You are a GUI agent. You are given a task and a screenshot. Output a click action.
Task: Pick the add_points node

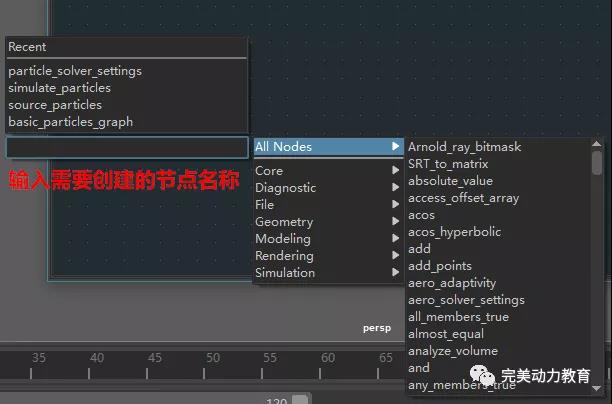440,266
